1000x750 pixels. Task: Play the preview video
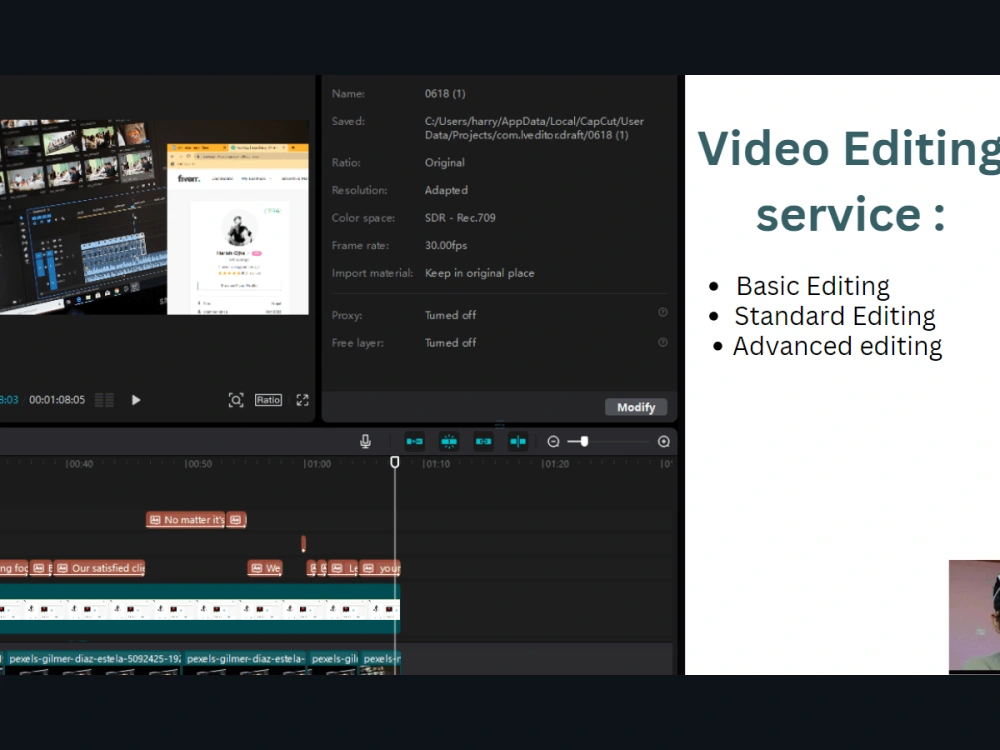(136, 400)
